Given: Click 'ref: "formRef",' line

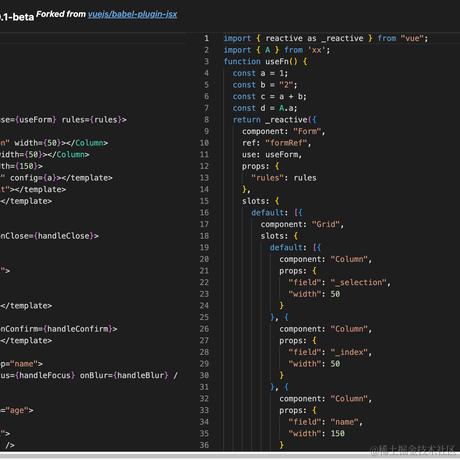Looking at the screenshot, I should pyautogui.click(x=276, y=143).
